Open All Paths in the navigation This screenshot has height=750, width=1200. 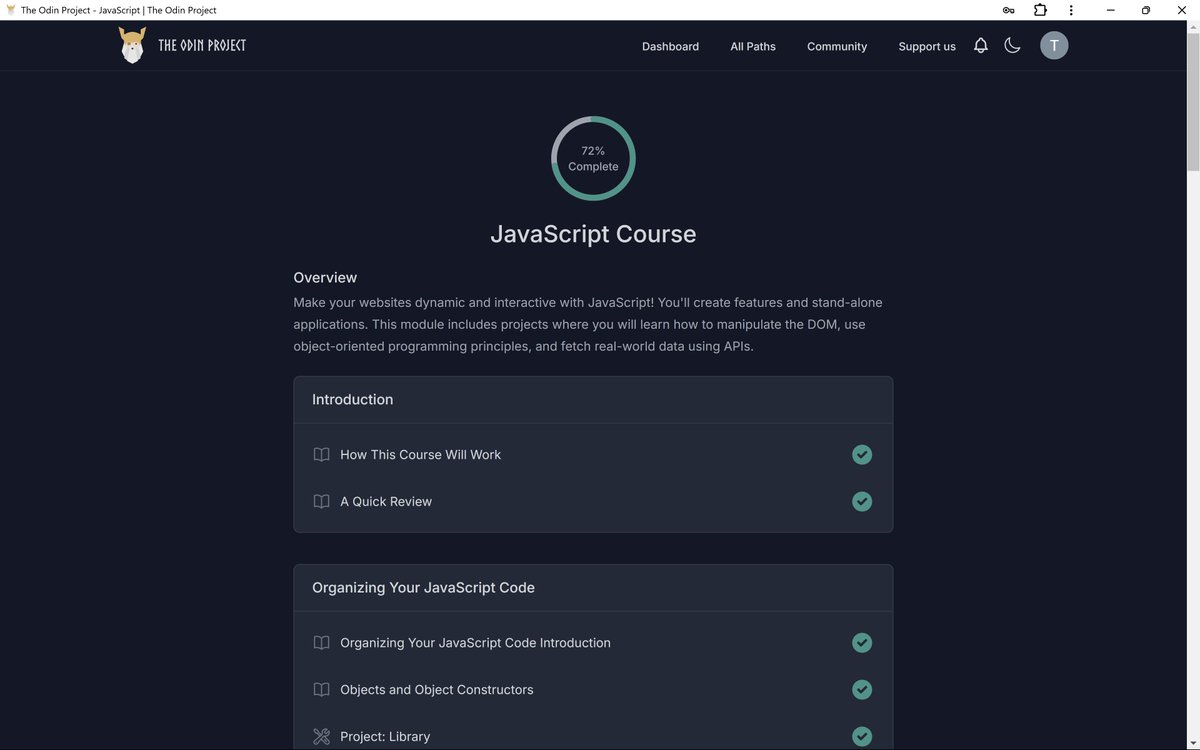point(753,46)
